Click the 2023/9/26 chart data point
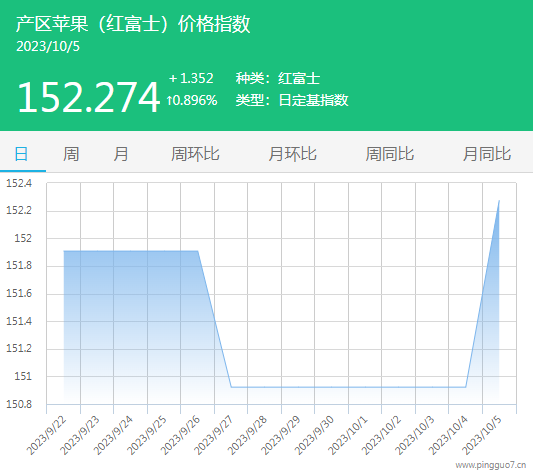533x475 pixels. 198,251
